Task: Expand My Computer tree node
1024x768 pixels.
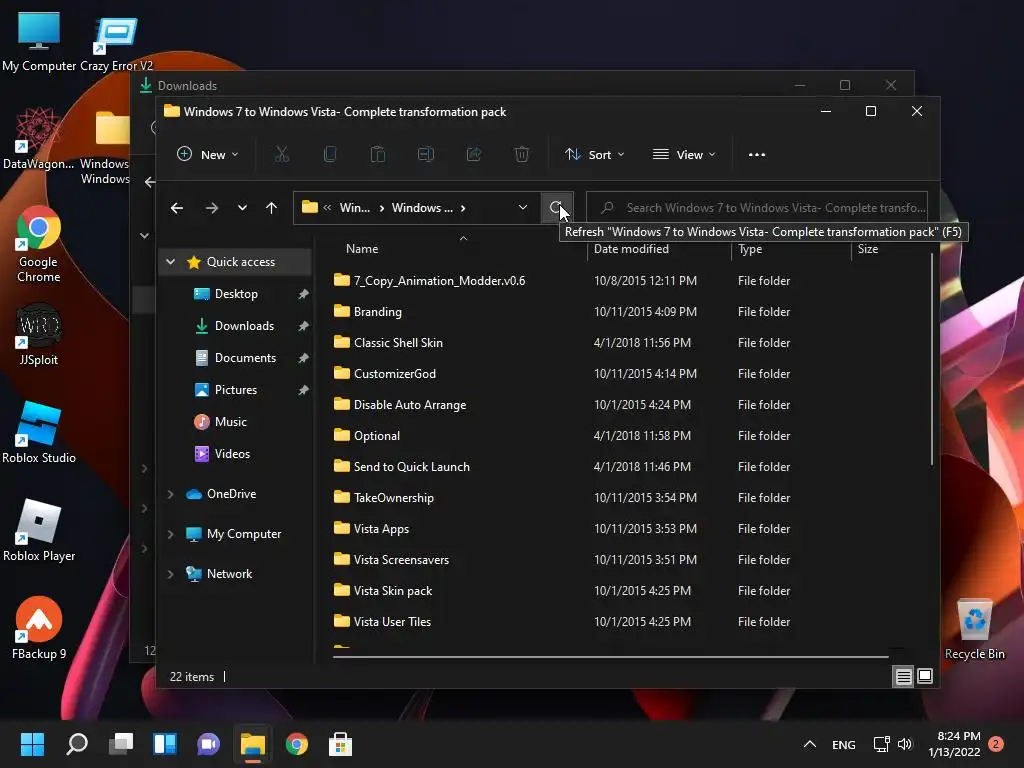Action: click(170, 534)
